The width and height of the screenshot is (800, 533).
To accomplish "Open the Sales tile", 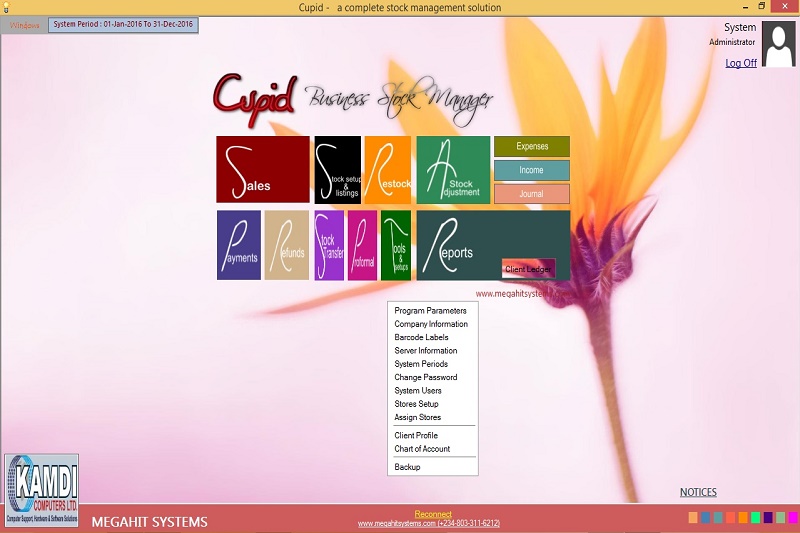I will pos(262,169).
